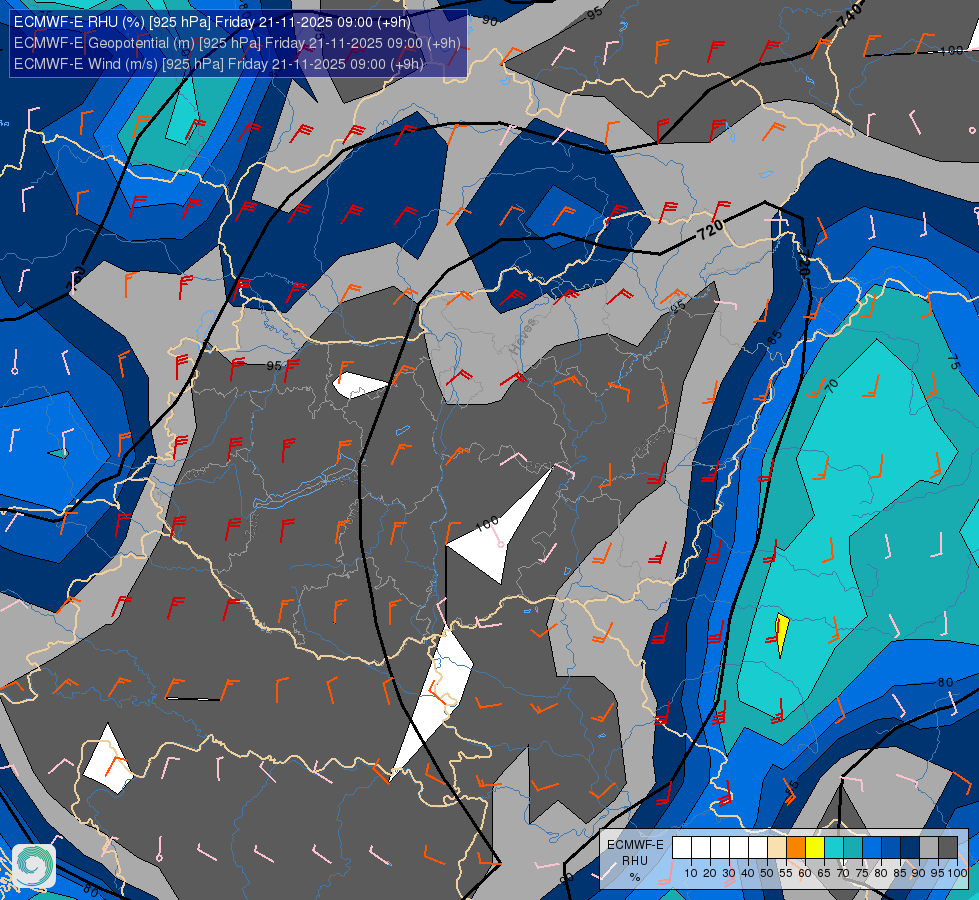This screenshot has width=979, height=900.
Task: Click the legend scale value 40
Action: (748, 873)
